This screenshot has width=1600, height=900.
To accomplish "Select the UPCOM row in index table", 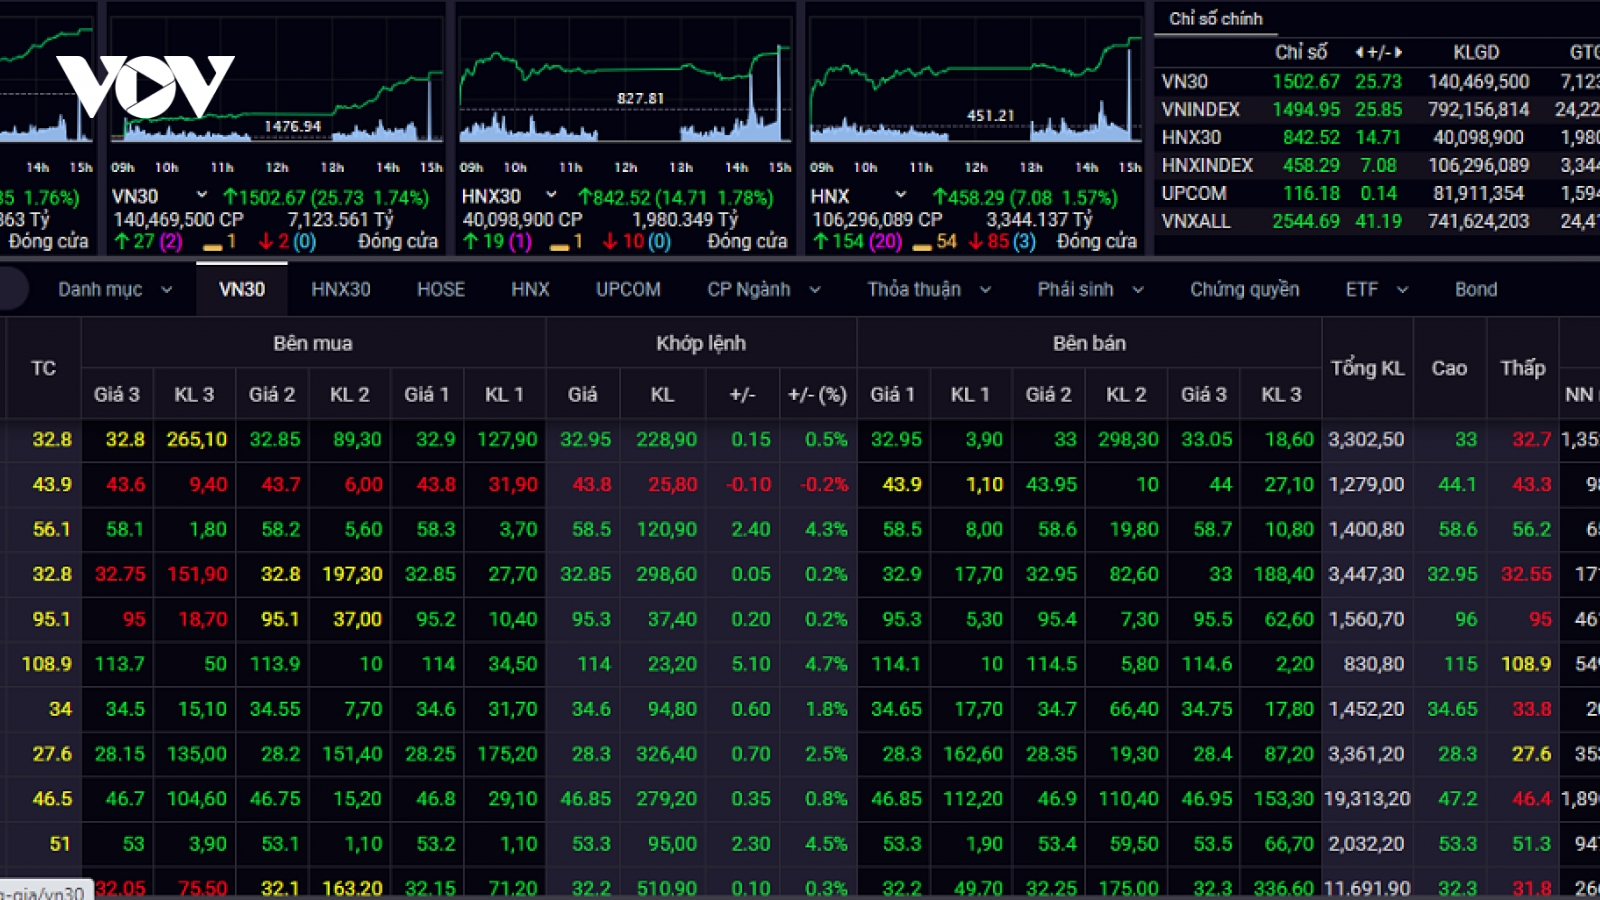I will pyautogui.click(x=1378, y=193).
